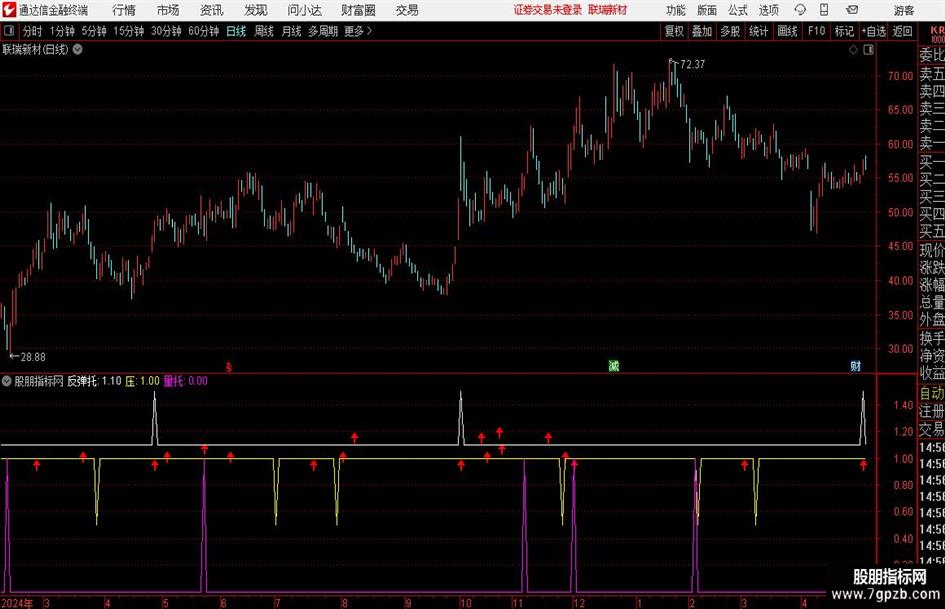Image resolution: width=945 pixels, height=609 pixels.
Task: Open the customer service headset icon
Action: point(800,10)
